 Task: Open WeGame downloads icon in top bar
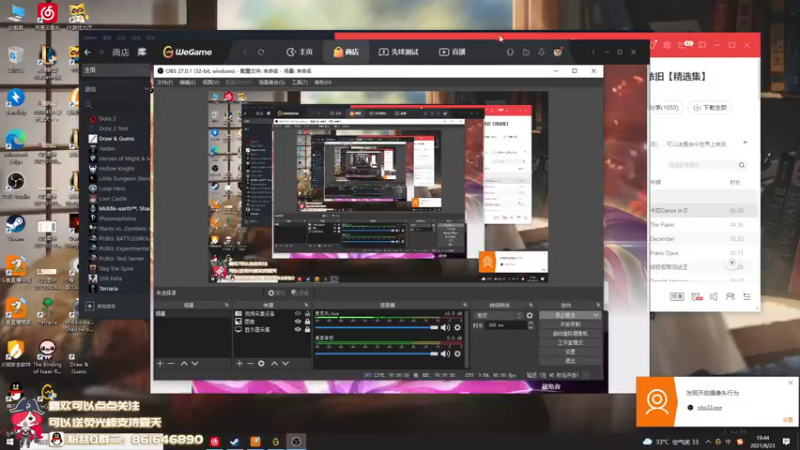pyautogui.click(x=541, y=52)
